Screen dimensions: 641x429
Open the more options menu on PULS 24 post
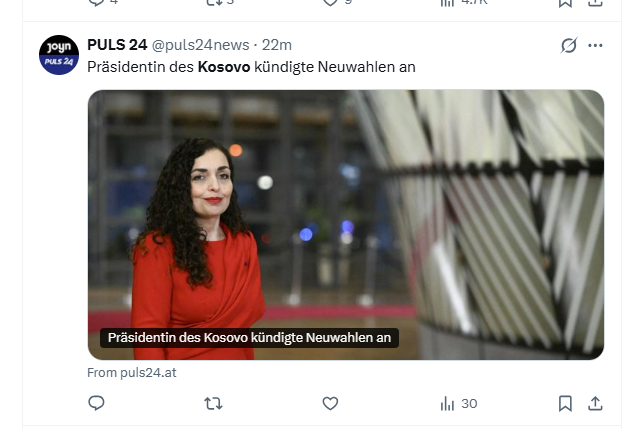pyautogui.click(x=595, y=45)
